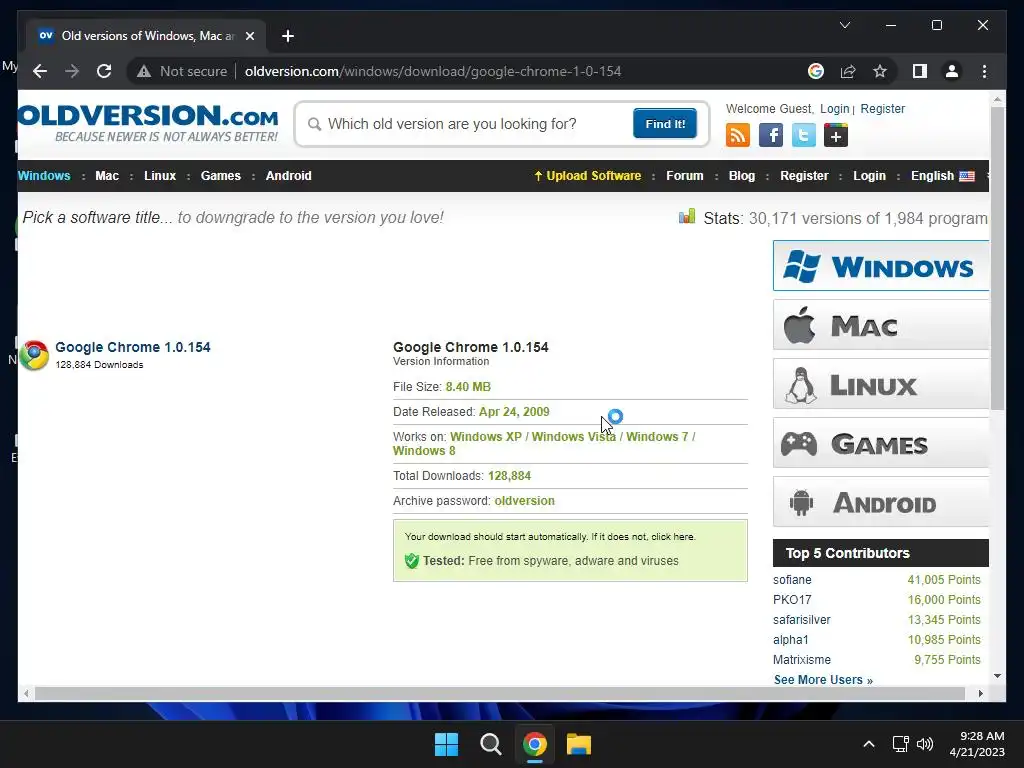Click contributor alpha1
The image size is (1024, 768).
point(791,639)
